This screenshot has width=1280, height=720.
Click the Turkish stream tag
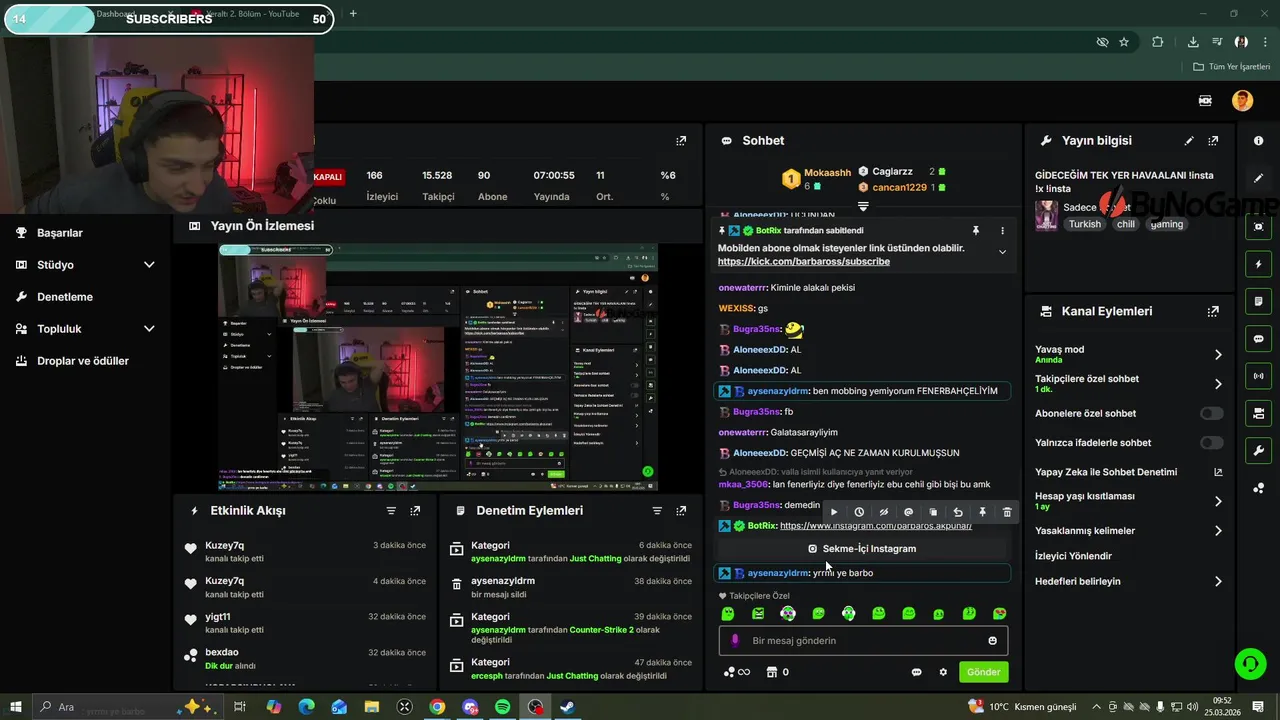pos(1084,224)
